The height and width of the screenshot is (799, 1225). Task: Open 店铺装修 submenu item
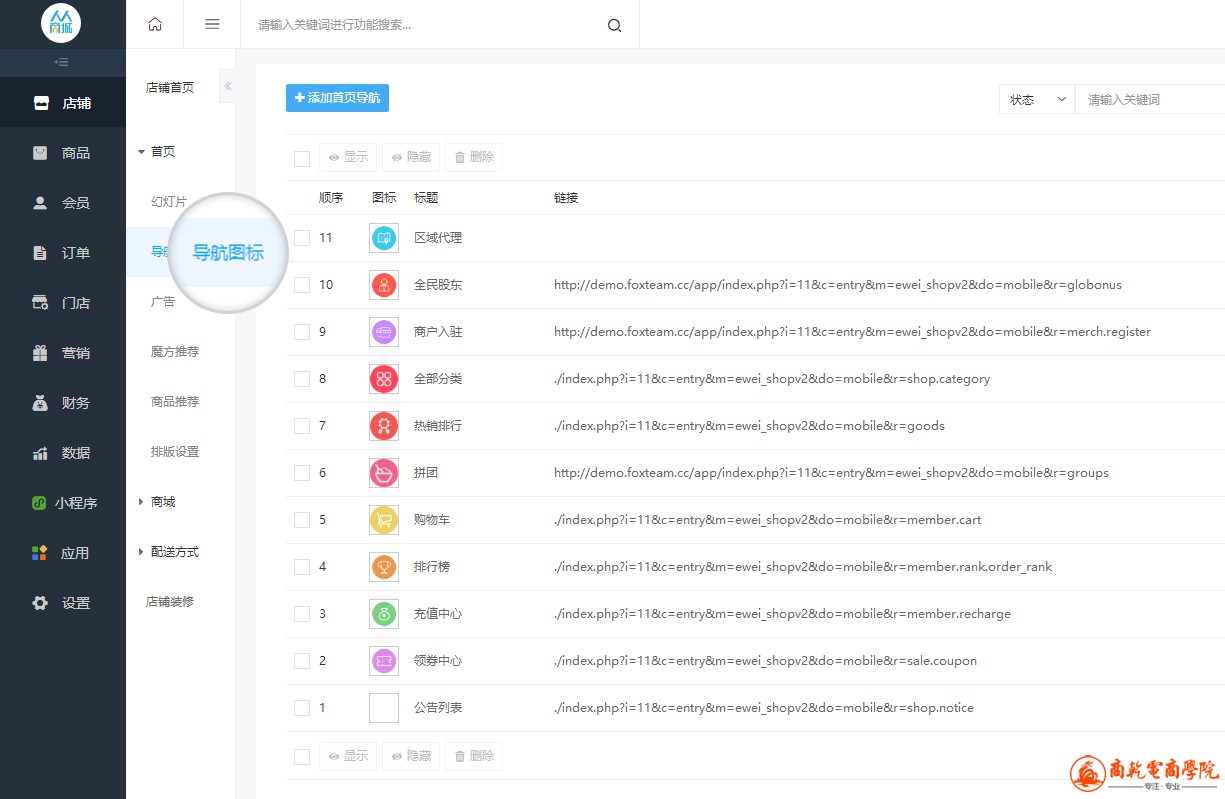click(x=170, y=602)
